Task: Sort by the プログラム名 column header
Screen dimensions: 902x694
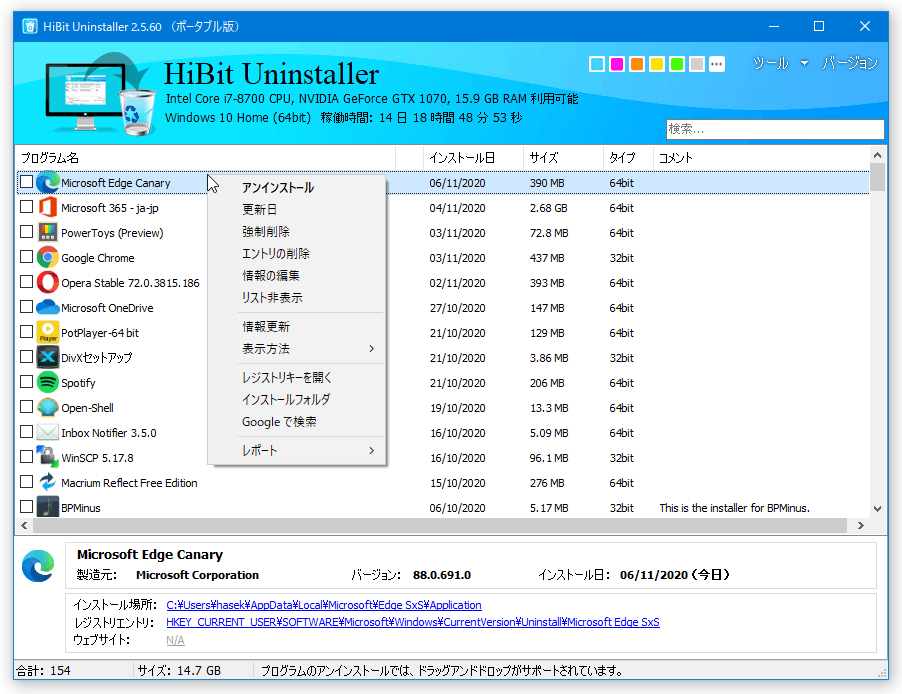Action: (207, 158)
